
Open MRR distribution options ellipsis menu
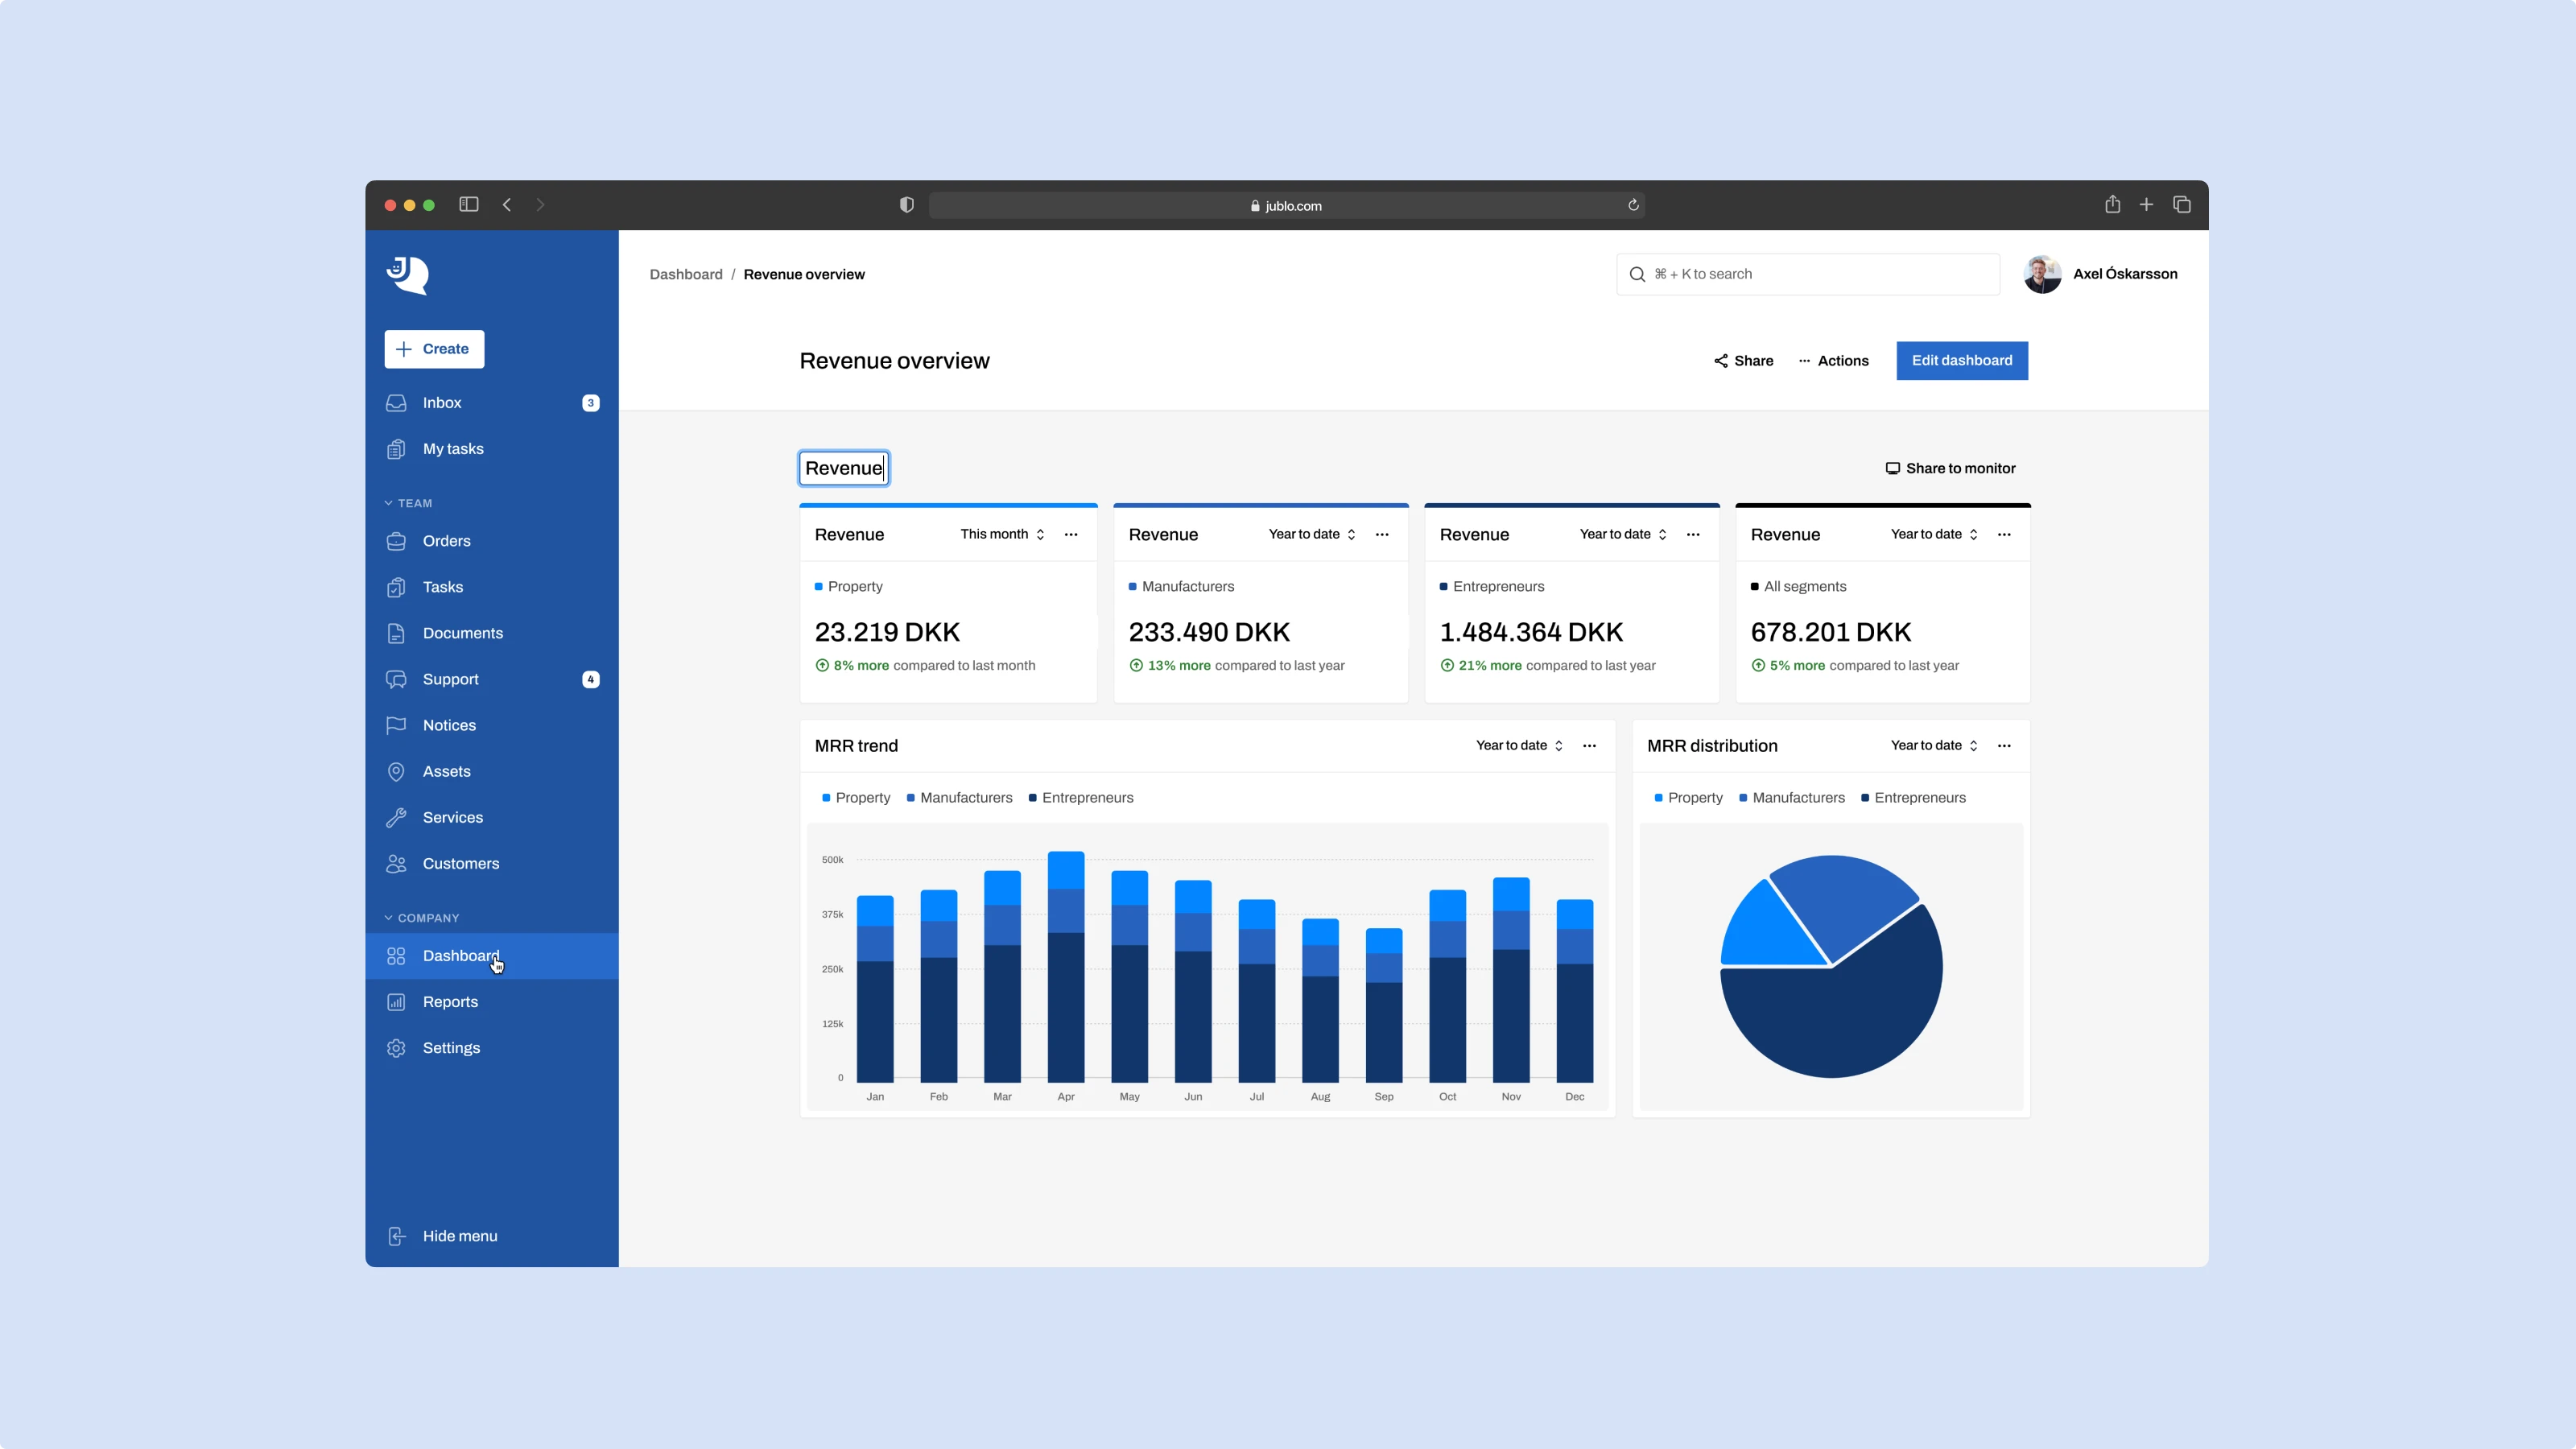click(2004, 745)
